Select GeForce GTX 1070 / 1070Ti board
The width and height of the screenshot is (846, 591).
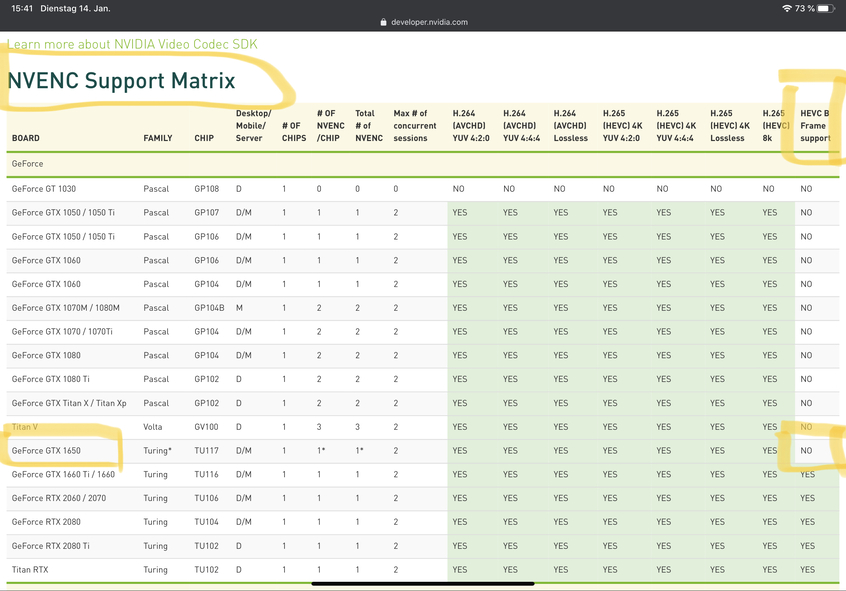62,331
